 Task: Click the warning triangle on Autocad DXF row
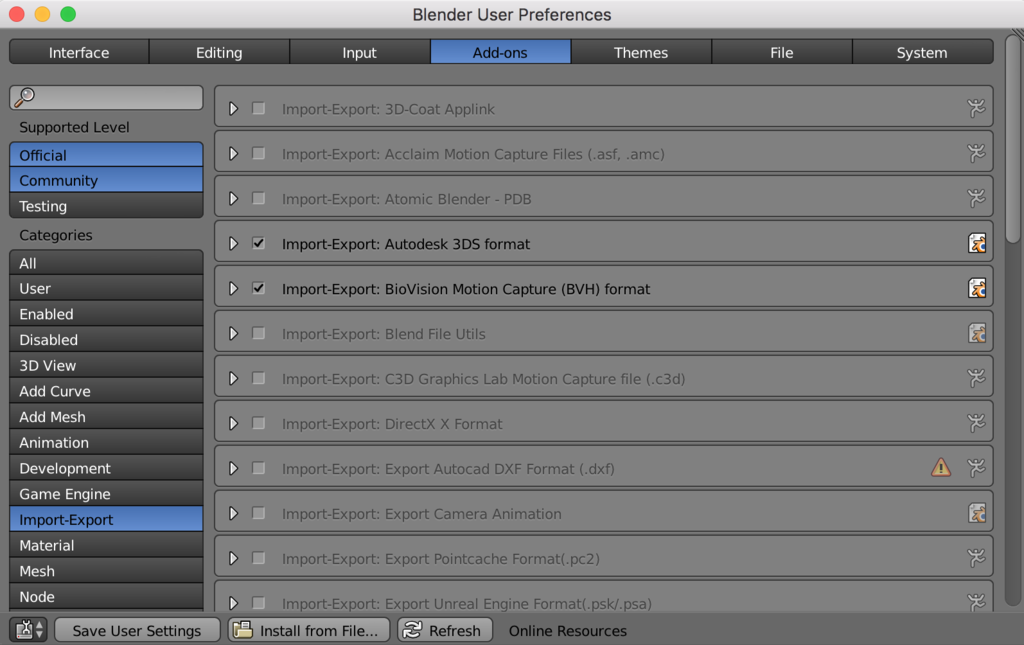[x=940, y=467]
